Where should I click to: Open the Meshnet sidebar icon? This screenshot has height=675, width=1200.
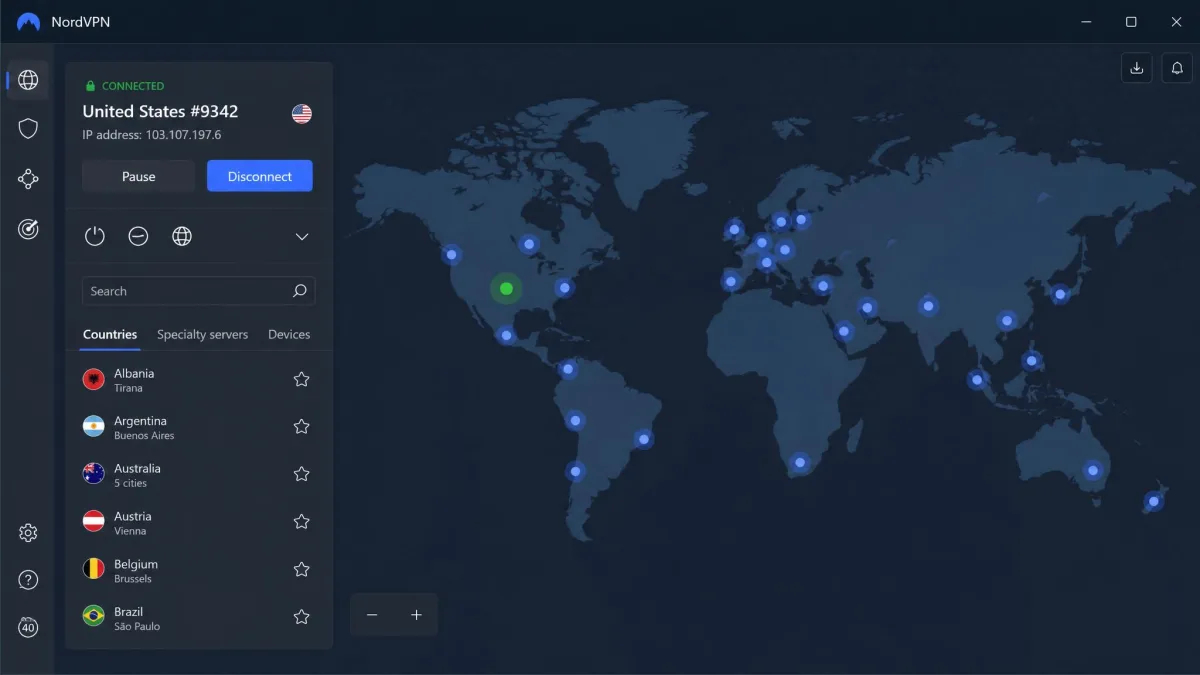pos(28,179)
